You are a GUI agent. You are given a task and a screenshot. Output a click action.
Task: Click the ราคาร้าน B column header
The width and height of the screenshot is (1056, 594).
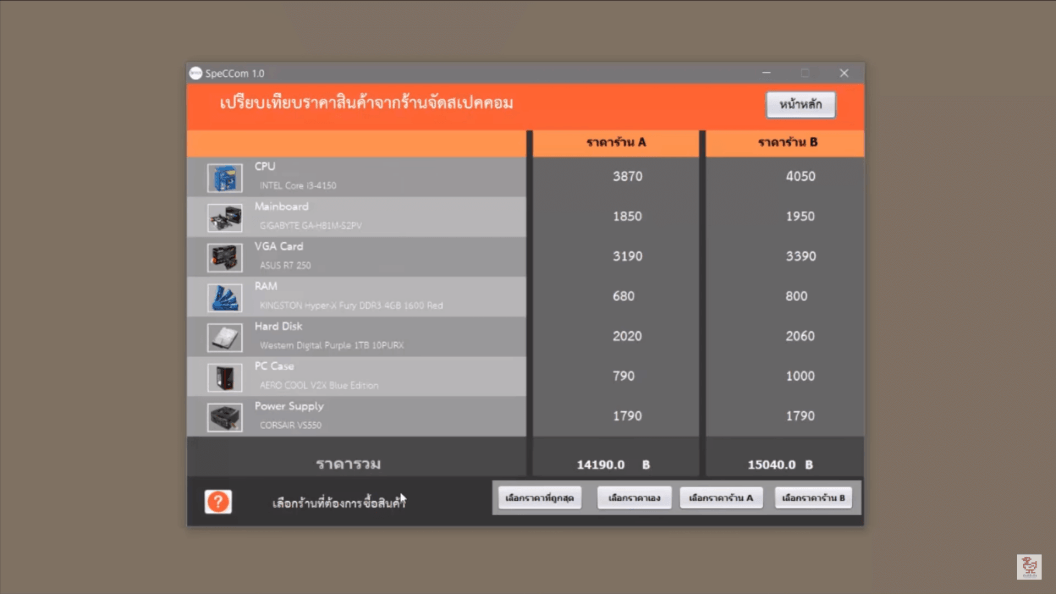pos(788,143)
